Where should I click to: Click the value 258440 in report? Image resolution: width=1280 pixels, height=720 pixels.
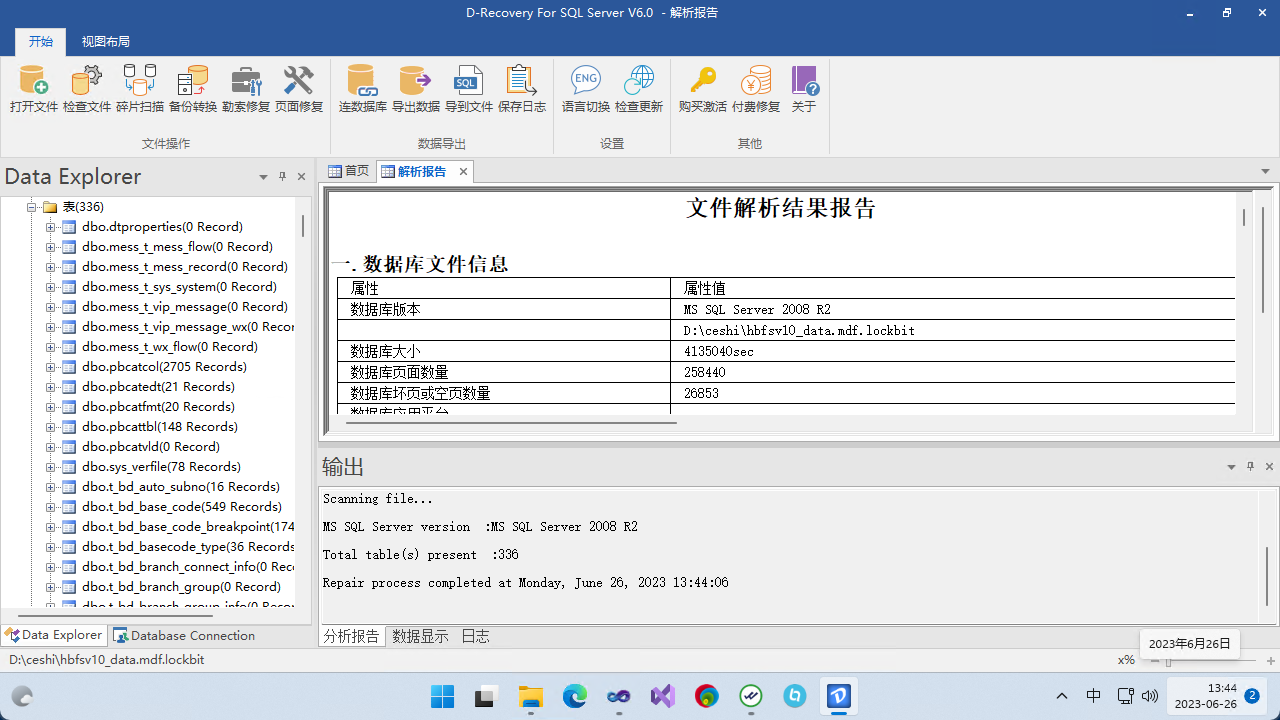(x=705, y=372)
